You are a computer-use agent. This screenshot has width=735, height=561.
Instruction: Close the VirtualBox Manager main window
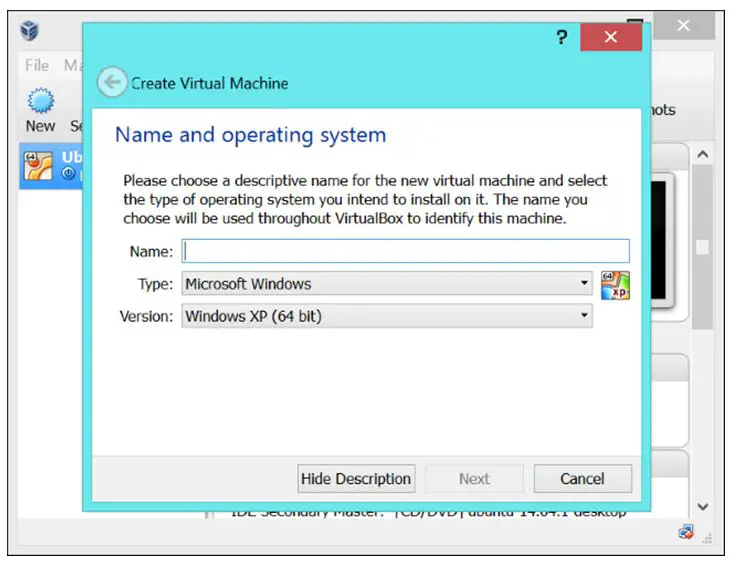coord(684,25)
